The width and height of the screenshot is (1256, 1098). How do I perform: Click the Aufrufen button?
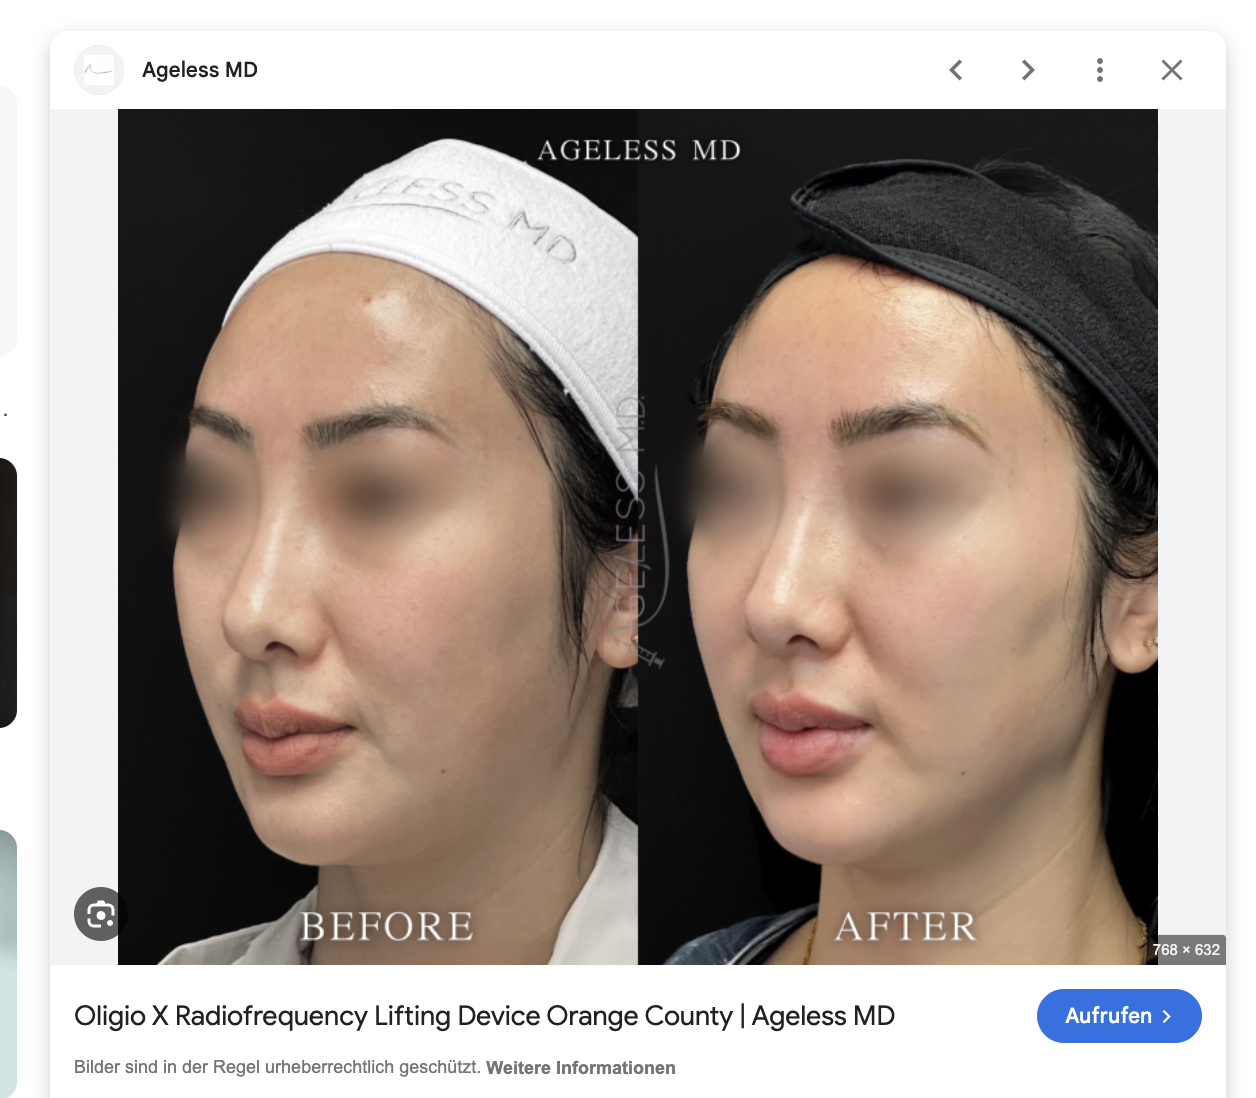coord(1119,1016)
